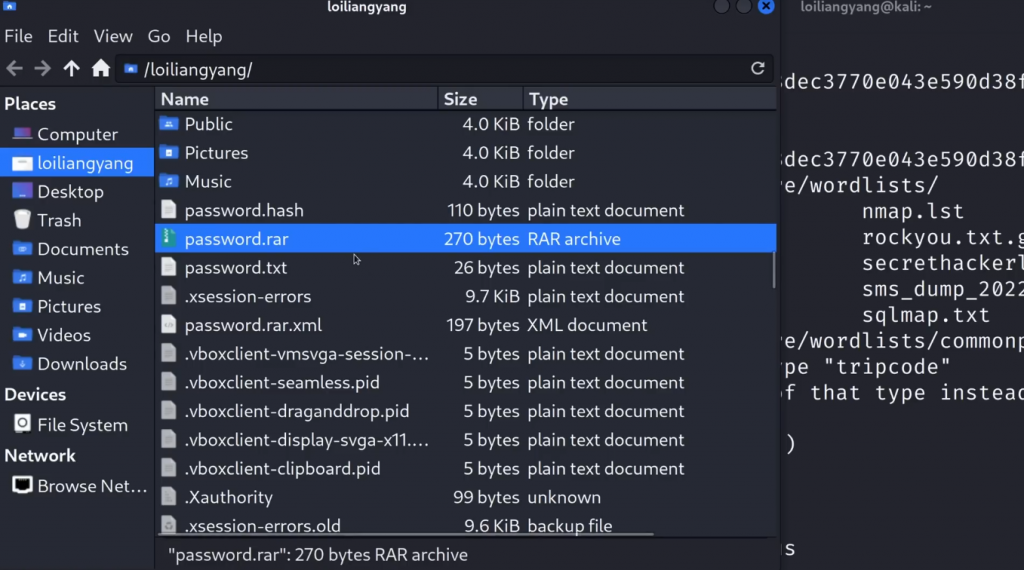Sort files by the Type column
This screenshot has width=1024, height=570.
pos(648,99)
